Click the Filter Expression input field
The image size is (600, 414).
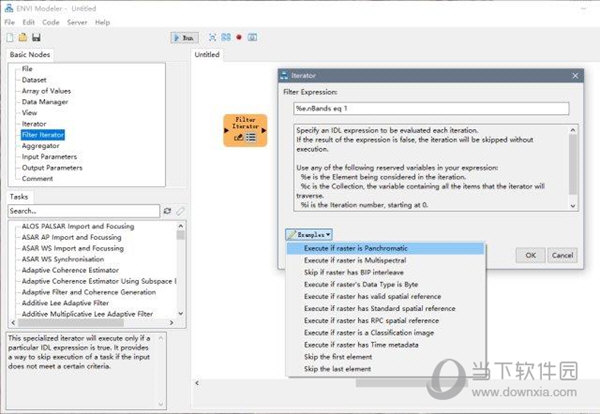(431, 109)
